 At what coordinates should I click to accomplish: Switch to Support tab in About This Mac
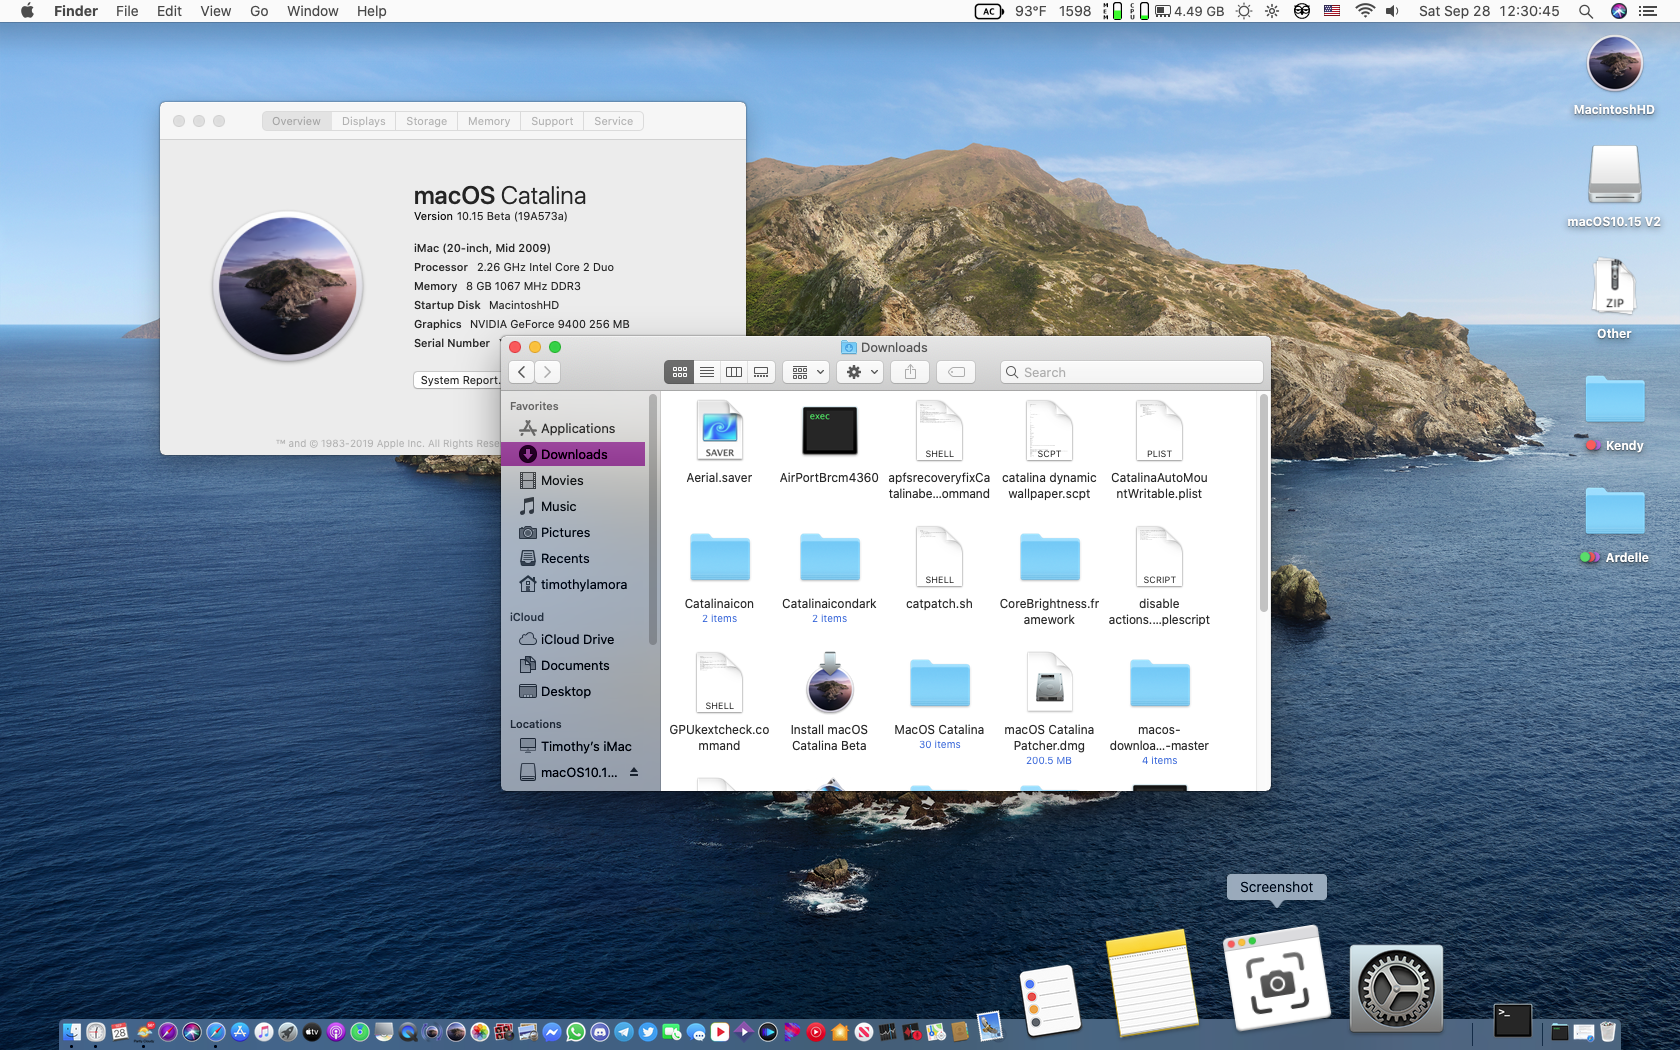coord(552,121)
